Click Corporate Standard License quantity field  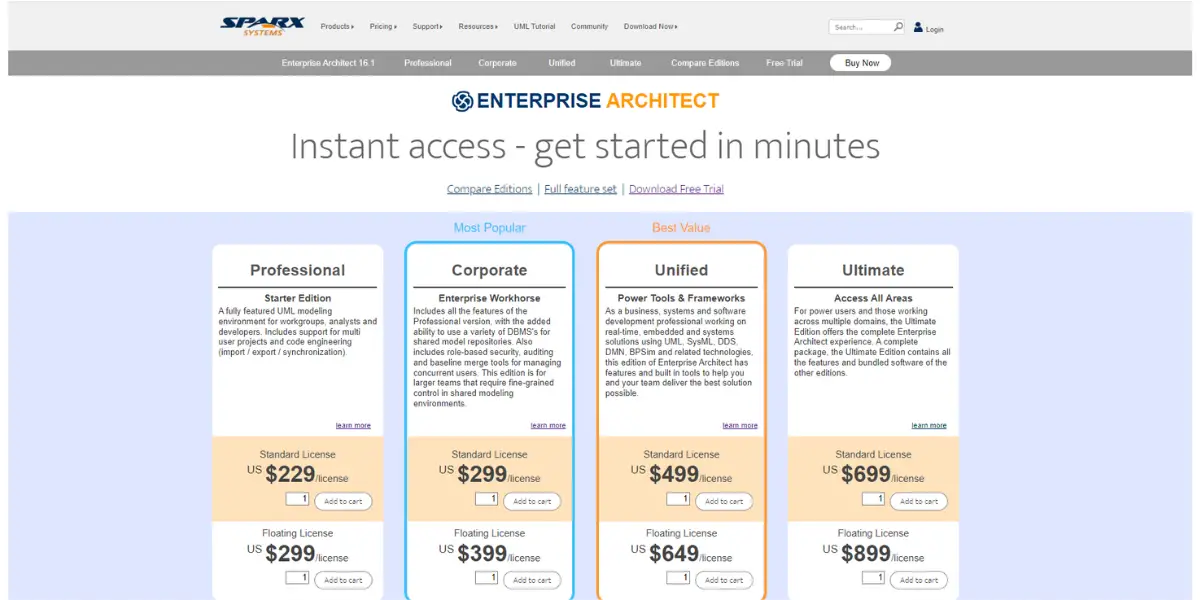click(x=486, y=499)
